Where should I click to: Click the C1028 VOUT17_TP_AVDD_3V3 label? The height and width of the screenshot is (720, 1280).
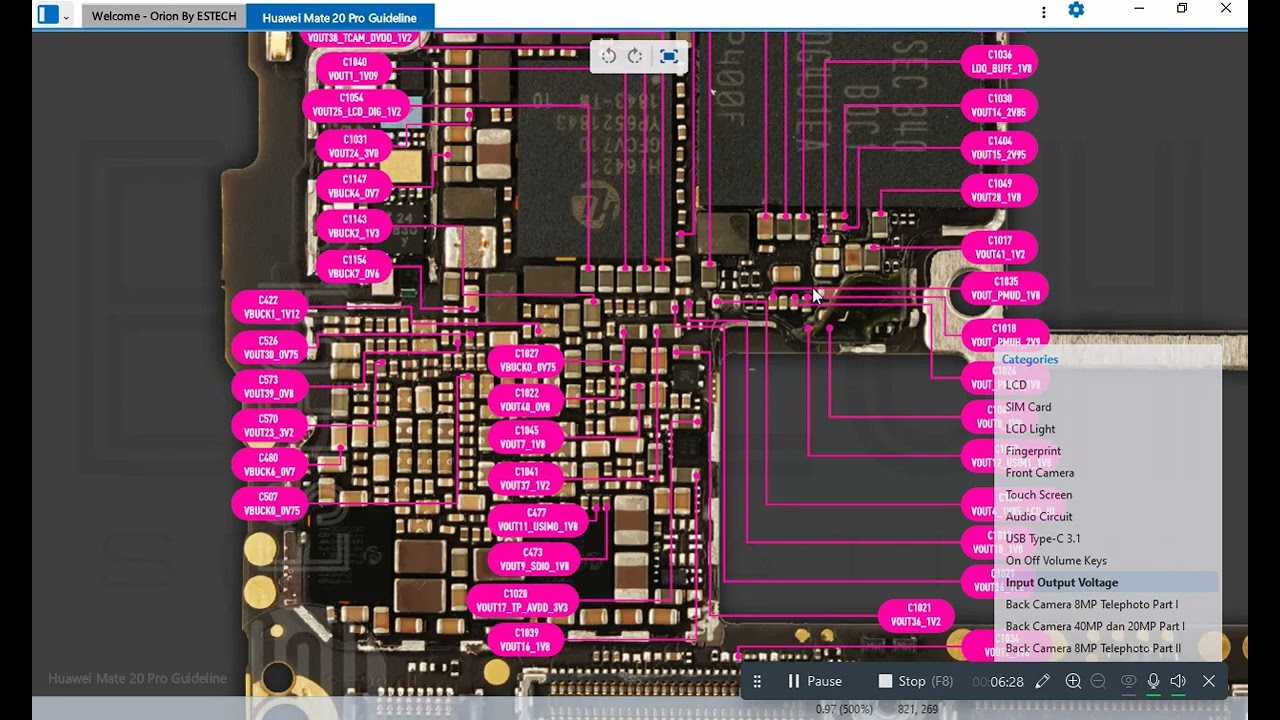pos(522,601)
